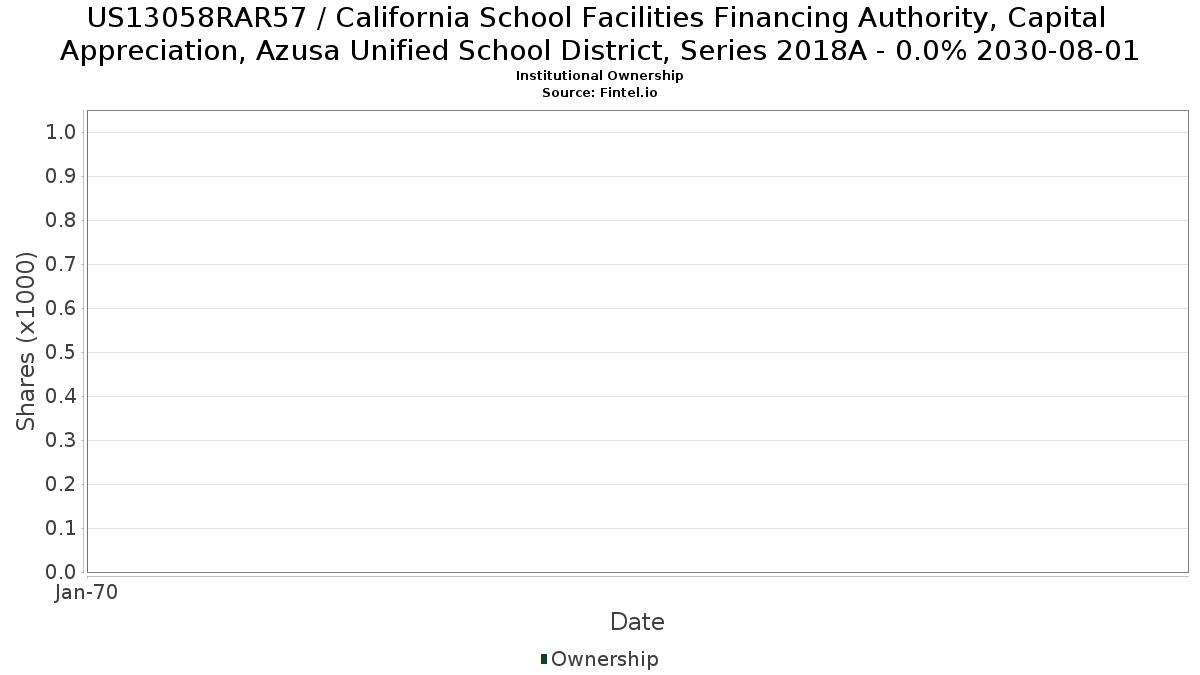This screenshot has height=675, width=1200.
Task: Click the 0.3 y-axis tick label
Action: [62, 441]
